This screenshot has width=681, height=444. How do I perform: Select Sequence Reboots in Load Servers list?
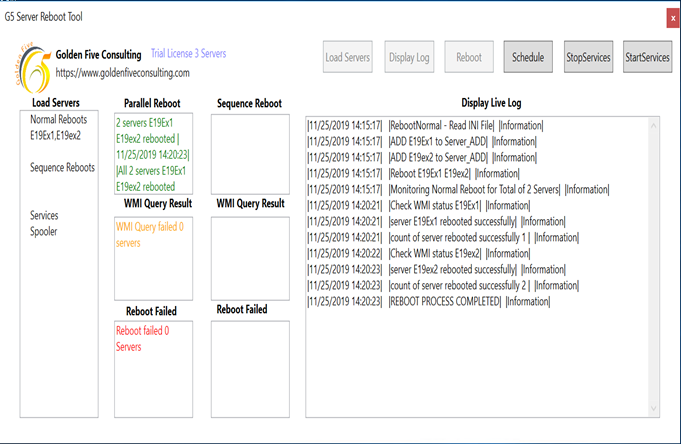(63, 168)
